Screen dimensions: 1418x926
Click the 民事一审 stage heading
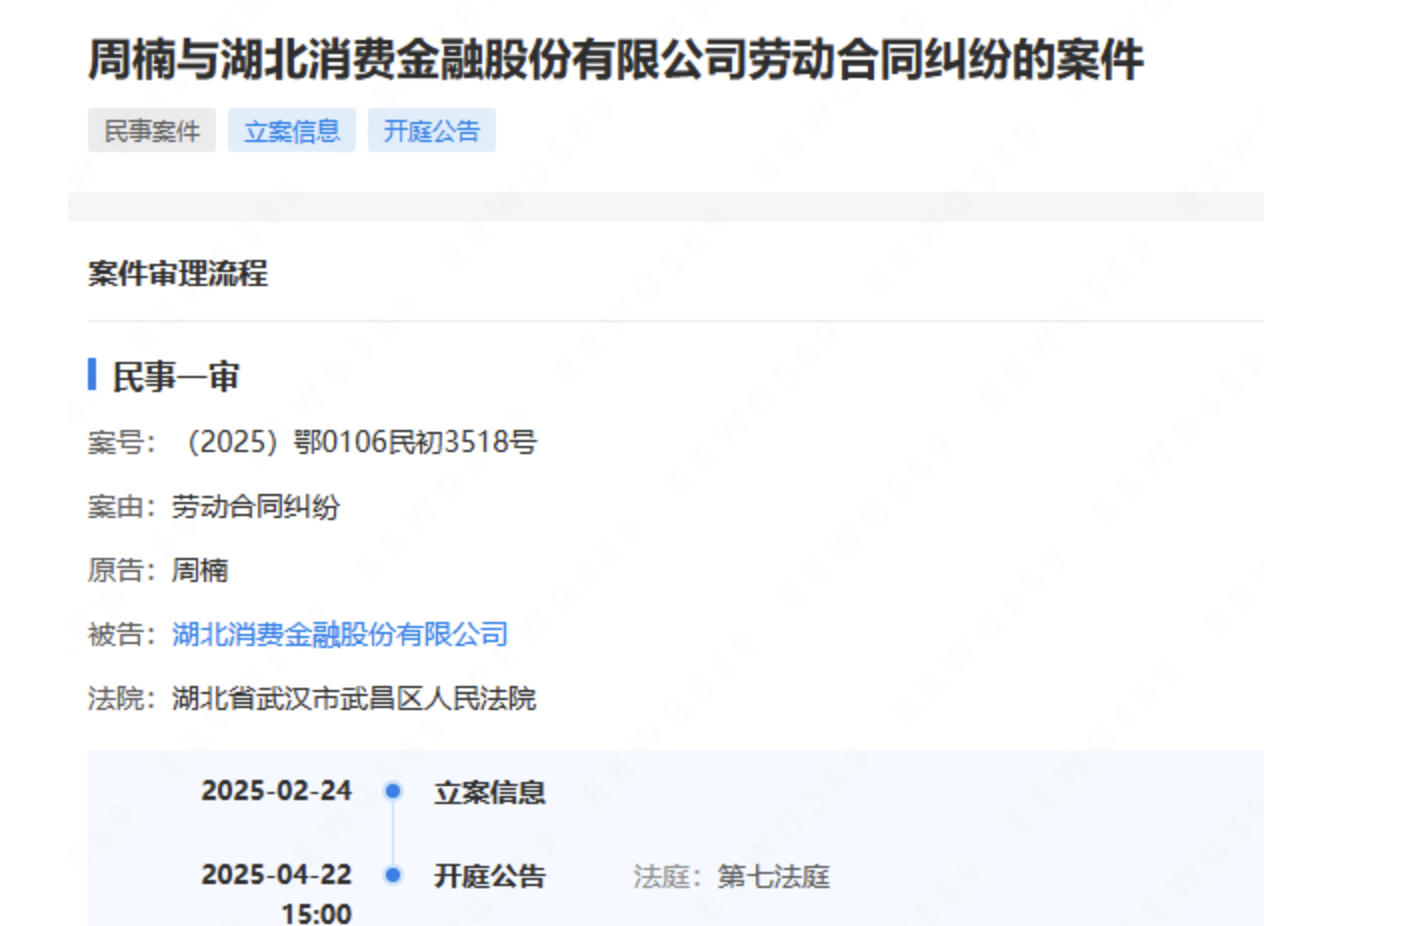[x=176, y=377]
